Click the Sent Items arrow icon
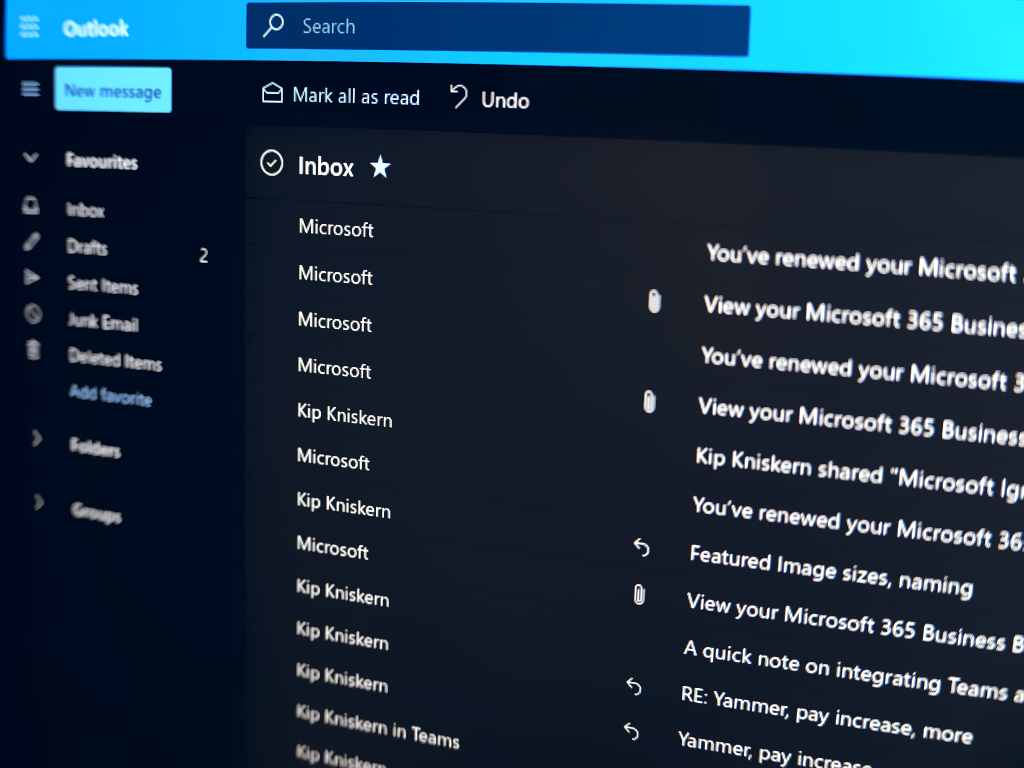 pos(31,277)
